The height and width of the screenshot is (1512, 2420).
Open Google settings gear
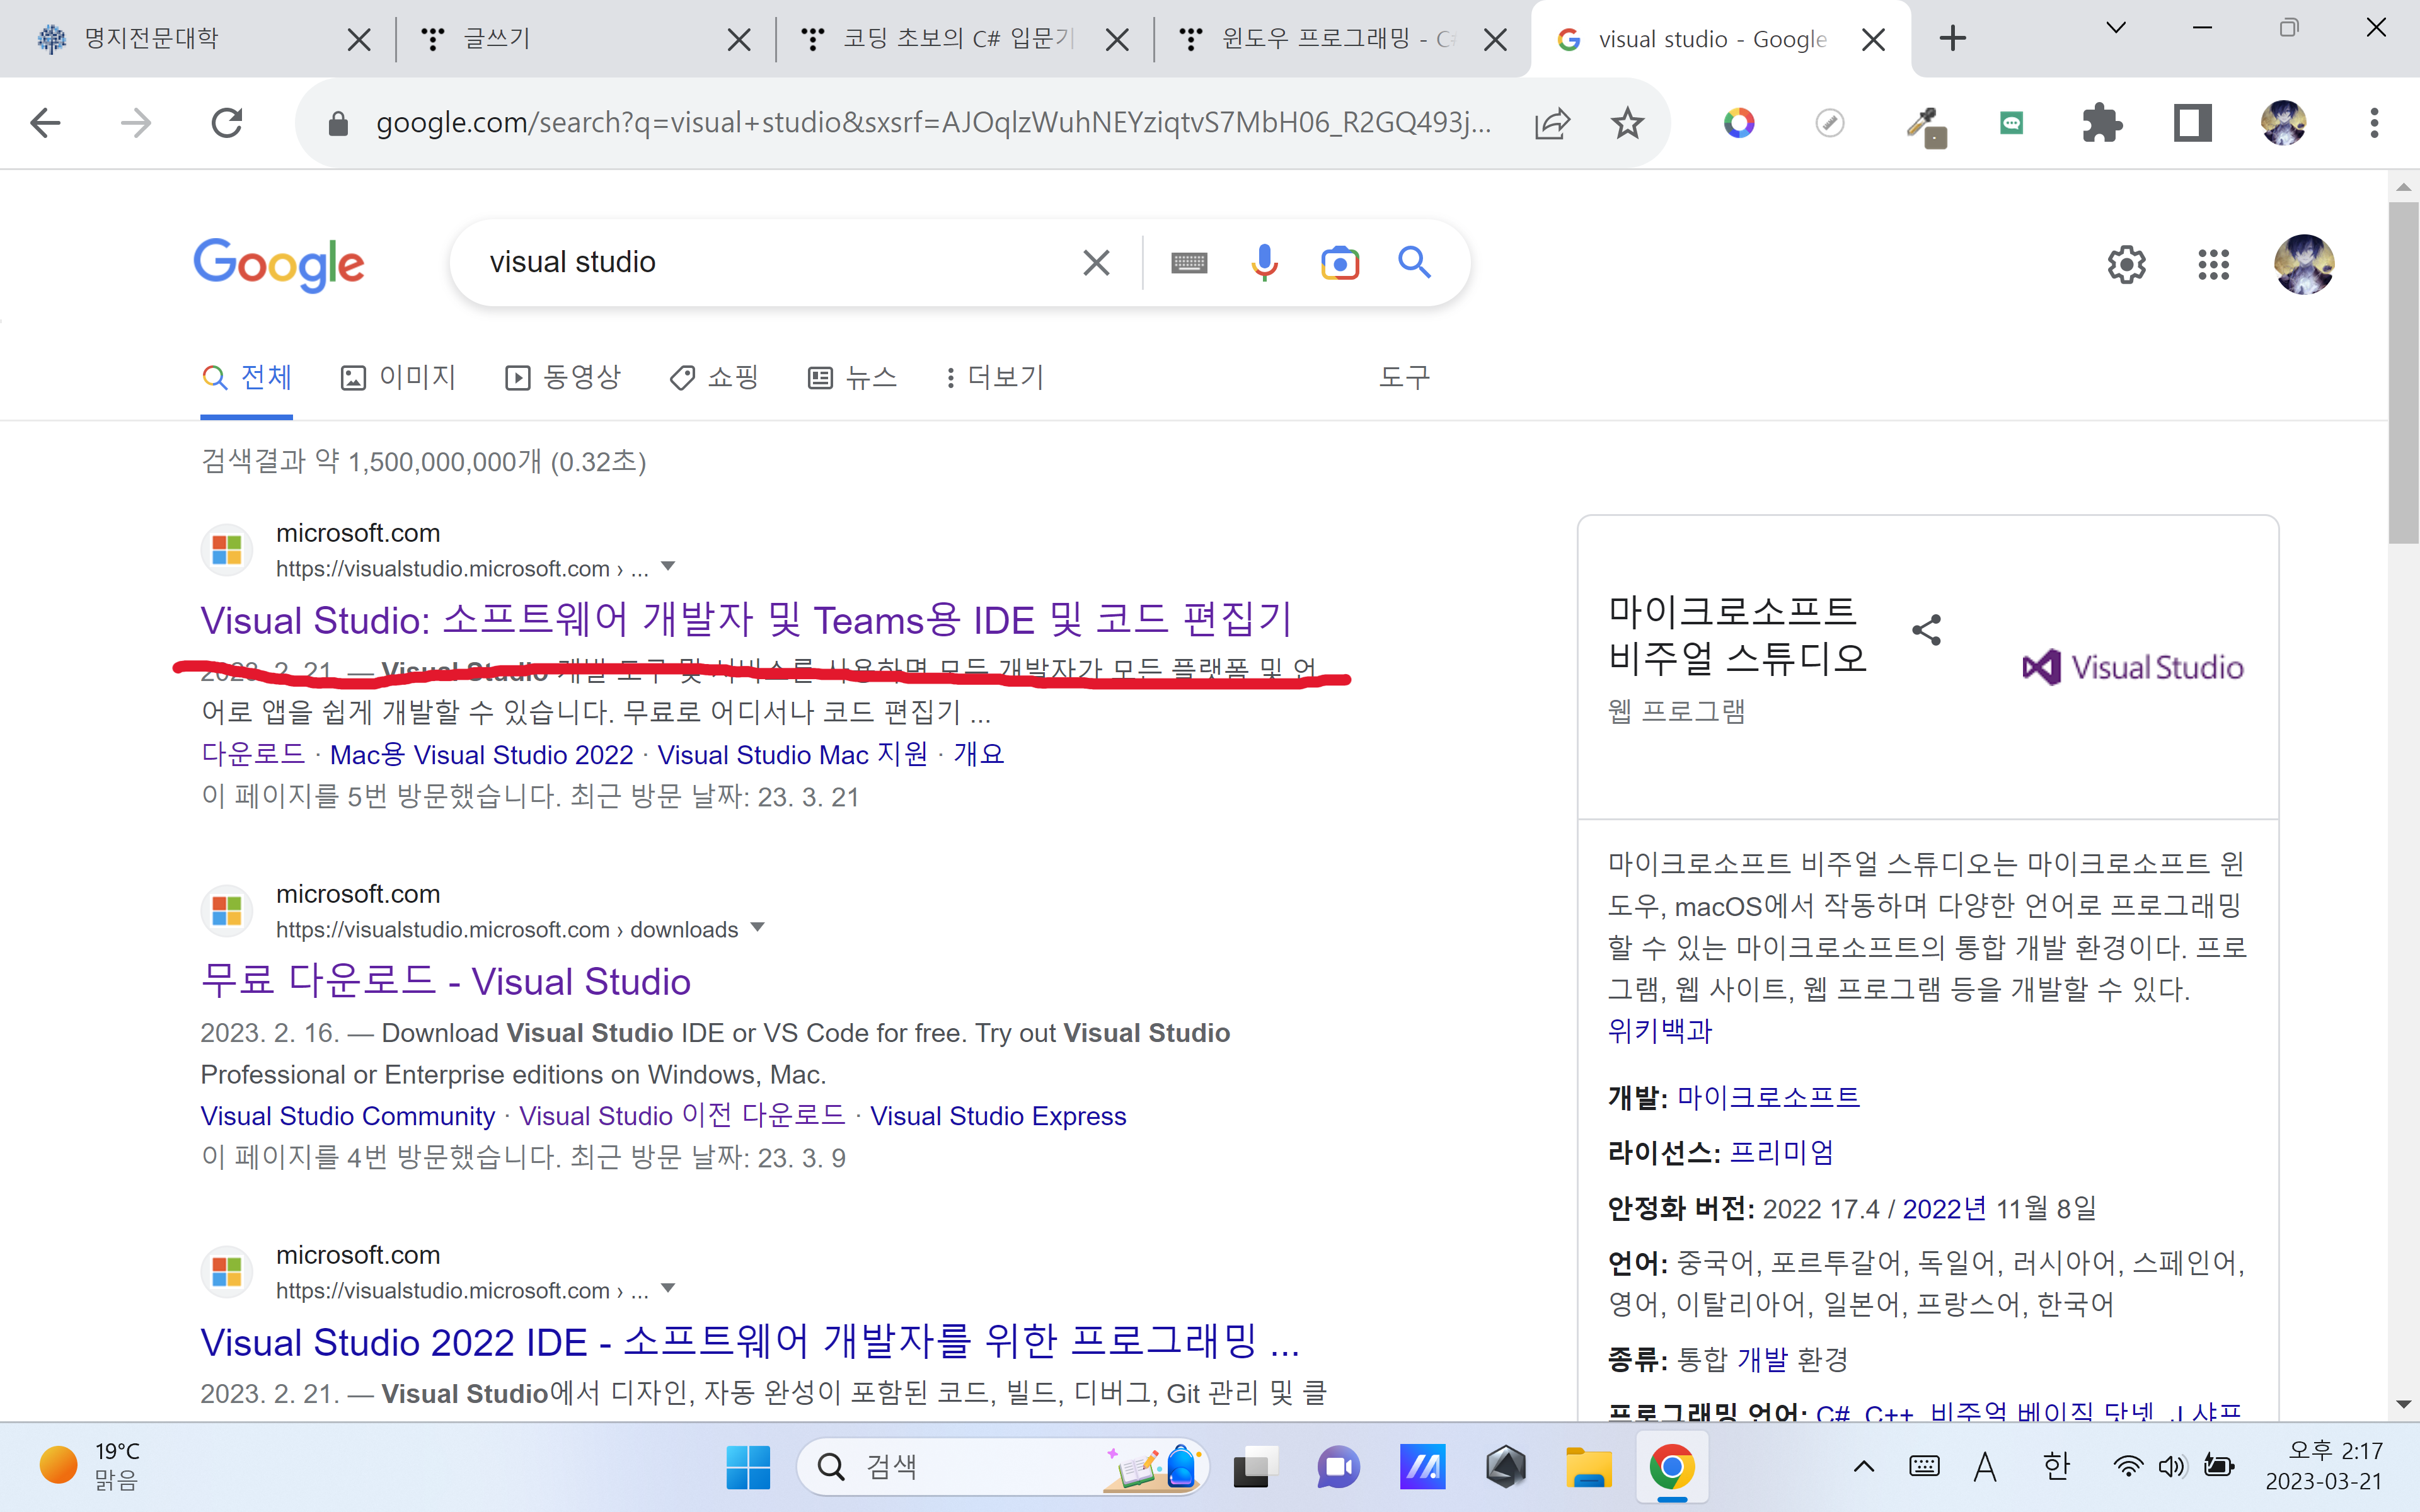tap(2126, 264)
